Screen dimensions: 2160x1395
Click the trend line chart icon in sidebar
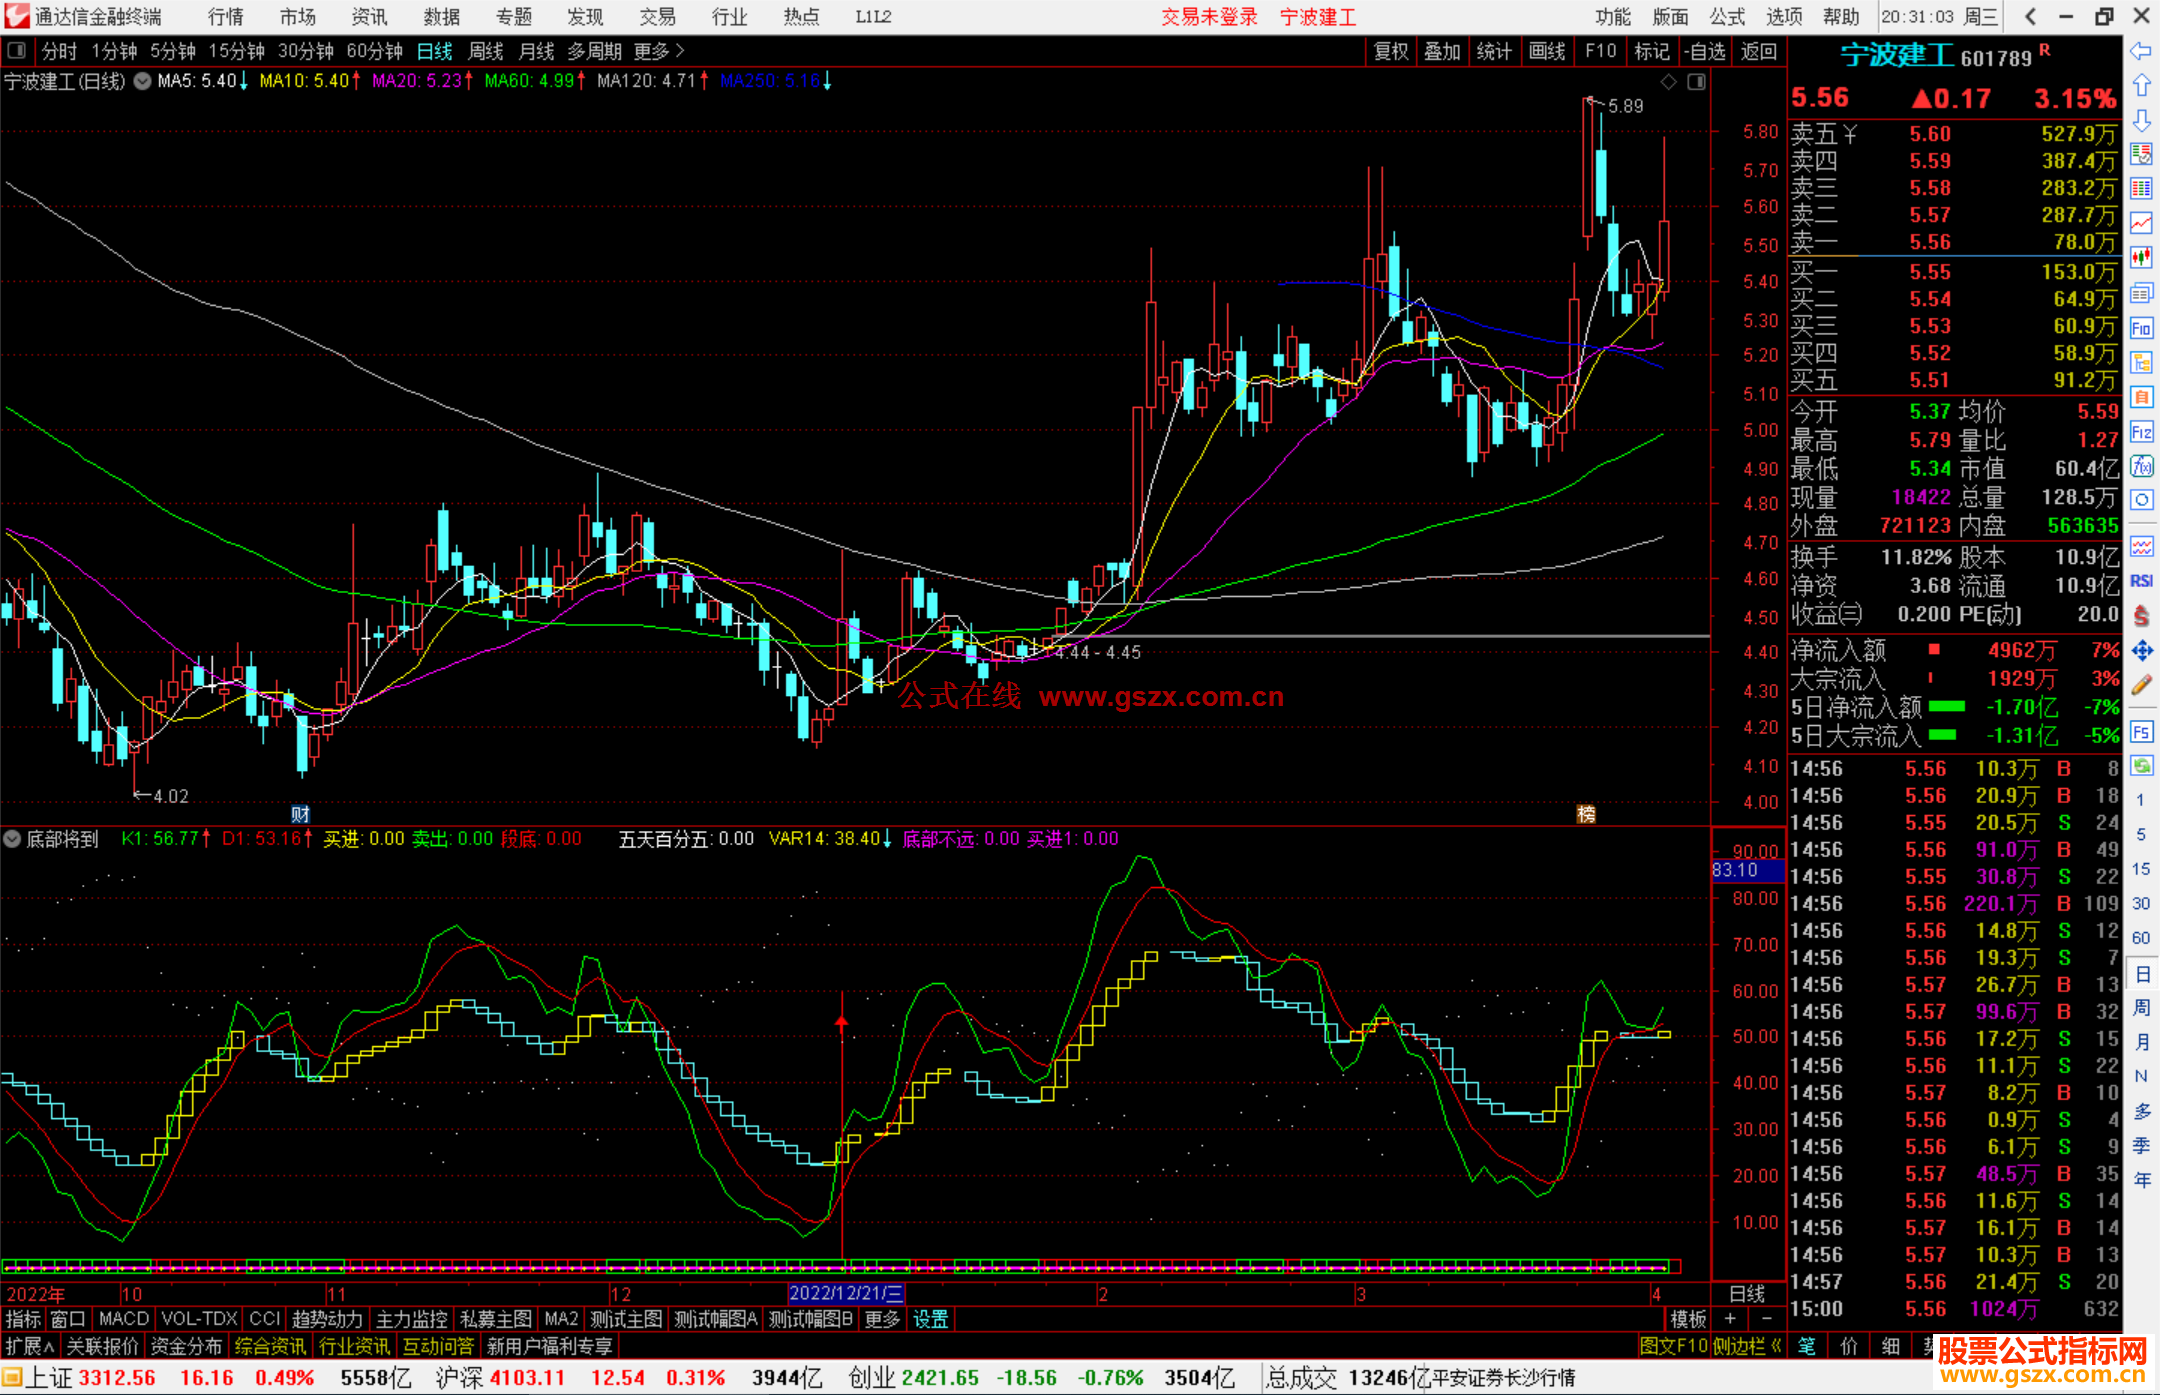2141,223
